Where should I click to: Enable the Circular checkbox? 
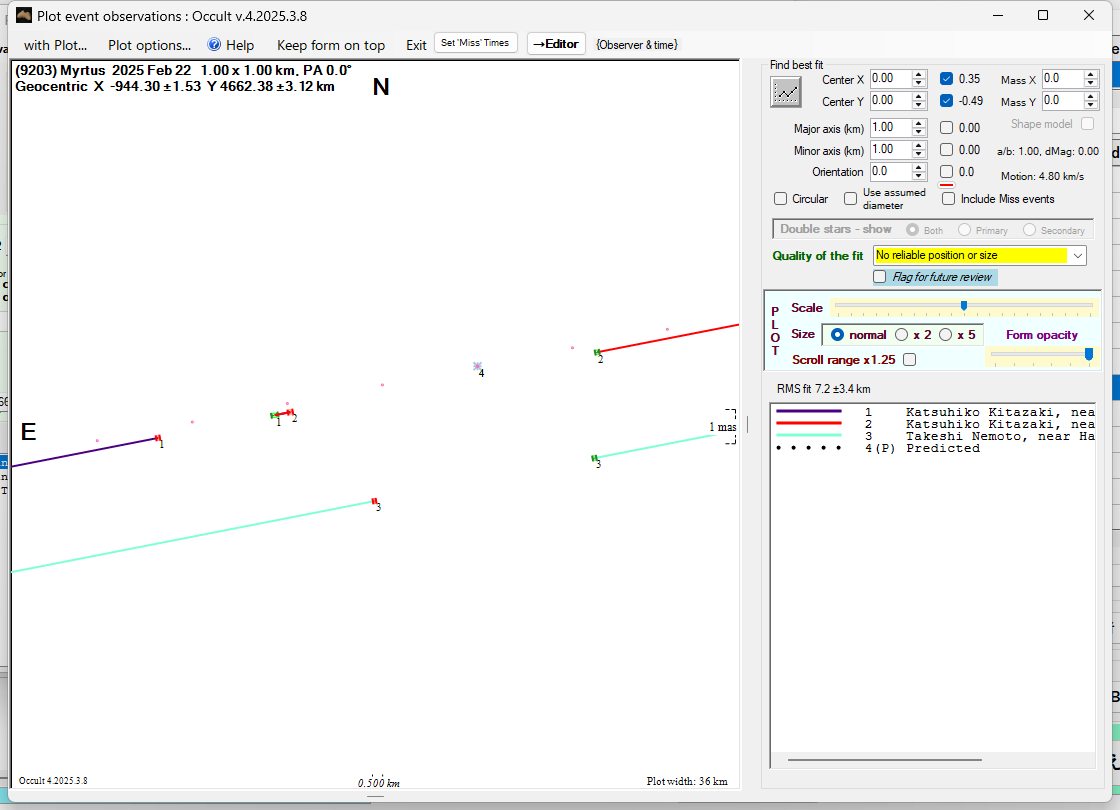tap(781, 199)
